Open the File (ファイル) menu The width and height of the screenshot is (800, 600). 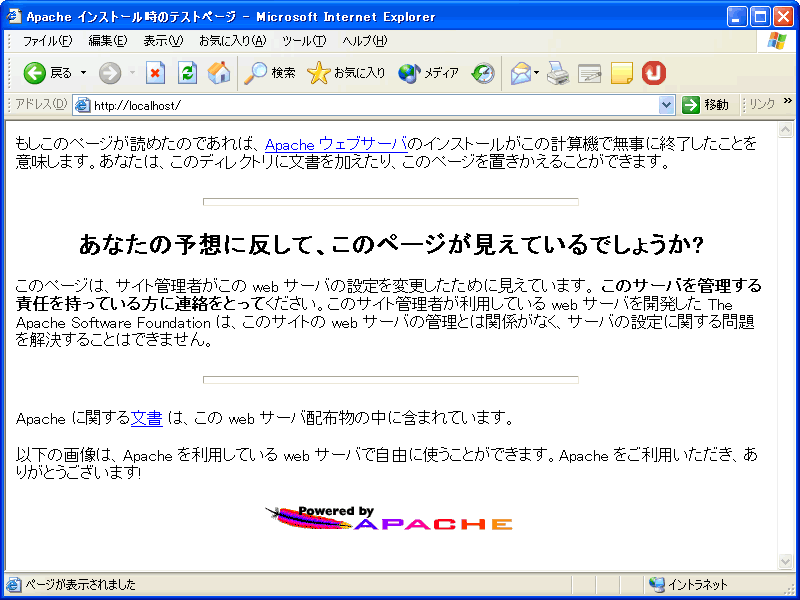(x=47, y=41)
